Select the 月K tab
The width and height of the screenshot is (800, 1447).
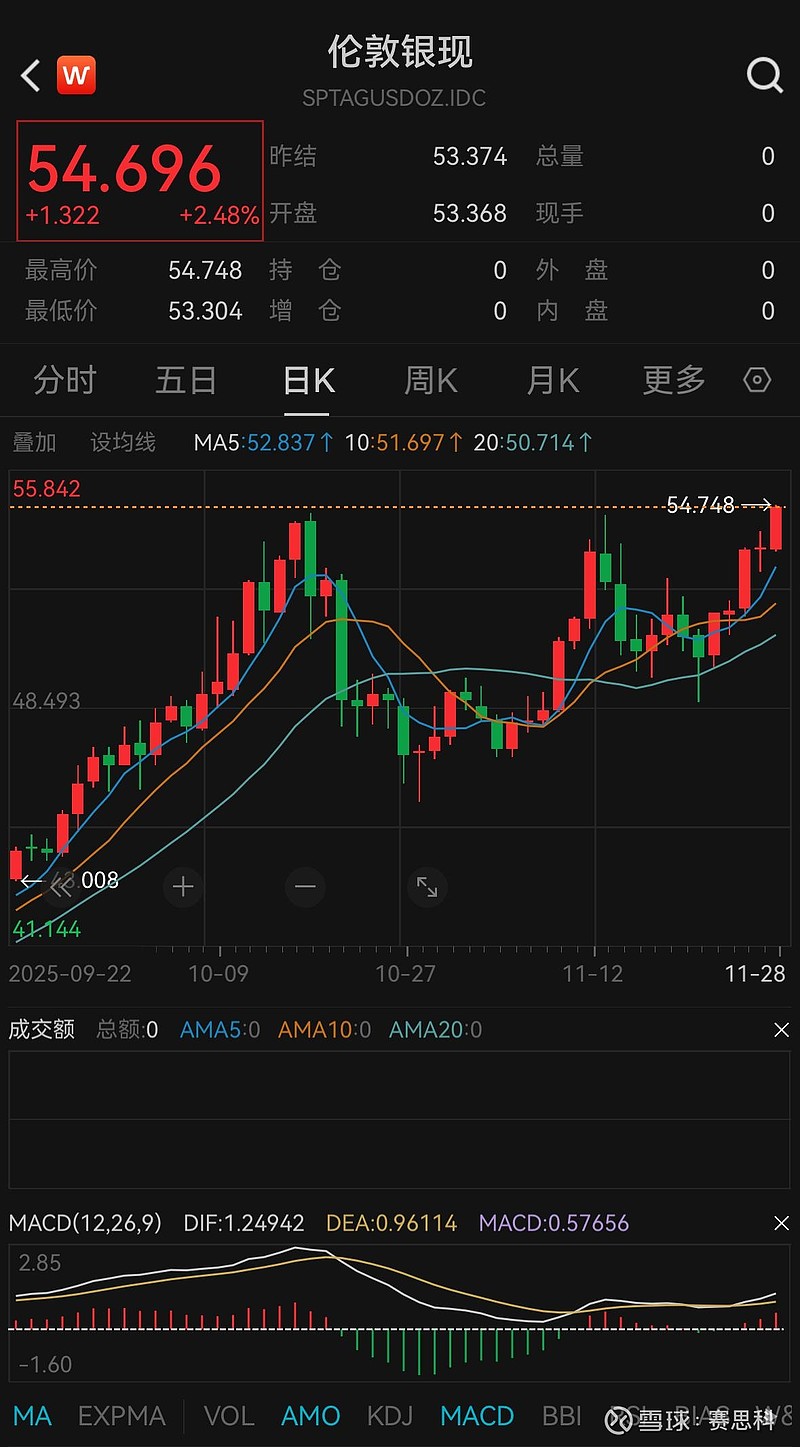click(x=553, y=381)
